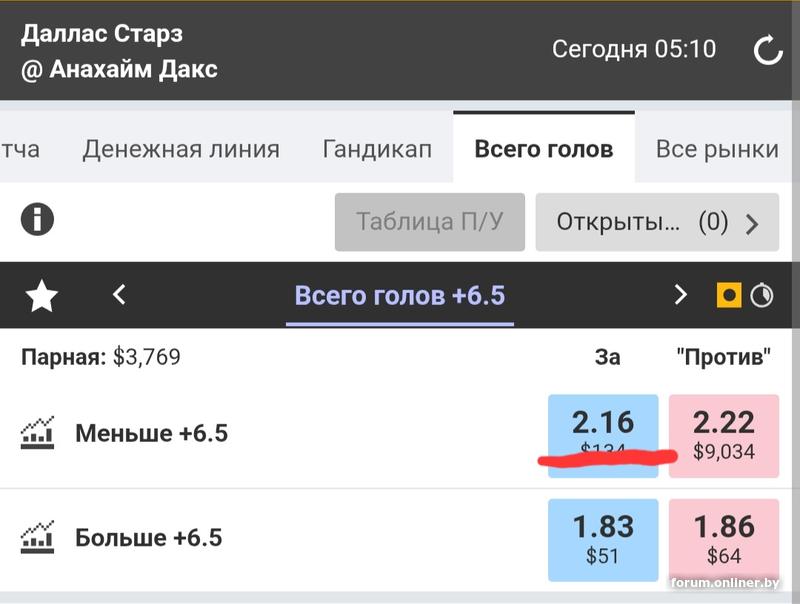800x604 pixels.
Task: Open the Все рынки tab
Action: (717, 150)
